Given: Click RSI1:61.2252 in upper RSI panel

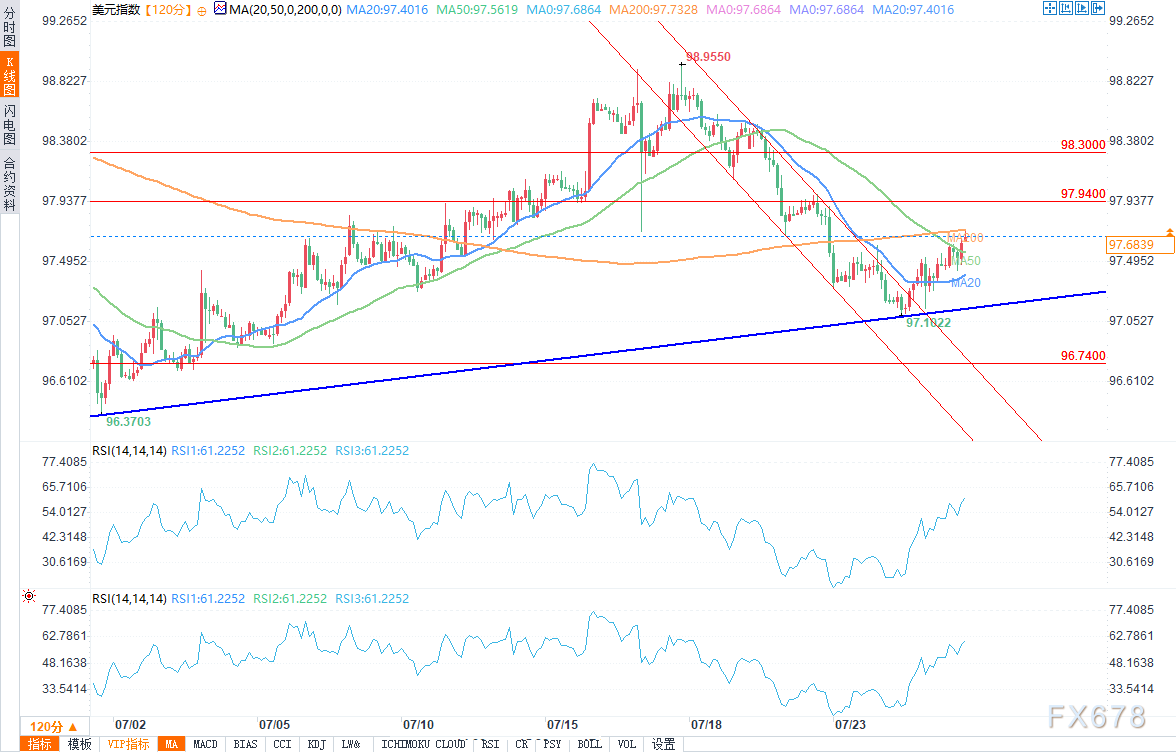Looking at the screenshot, I should click(x=208, y=451).
